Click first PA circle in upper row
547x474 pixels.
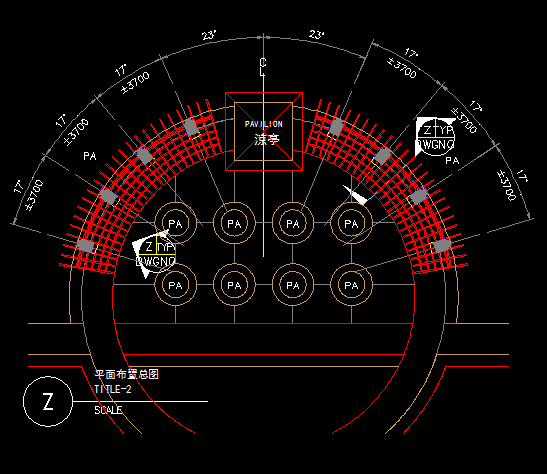(x=175, y=223)
